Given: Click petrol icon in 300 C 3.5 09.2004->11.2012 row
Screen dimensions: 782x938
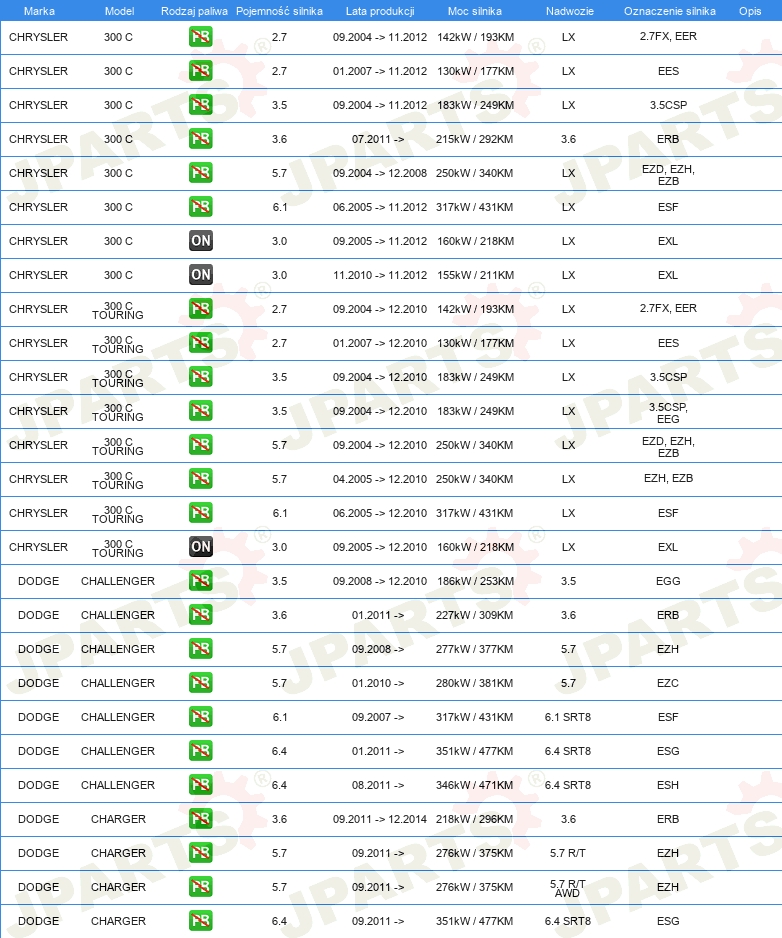Looking at the screenshot, I should (x=200, y=105).
